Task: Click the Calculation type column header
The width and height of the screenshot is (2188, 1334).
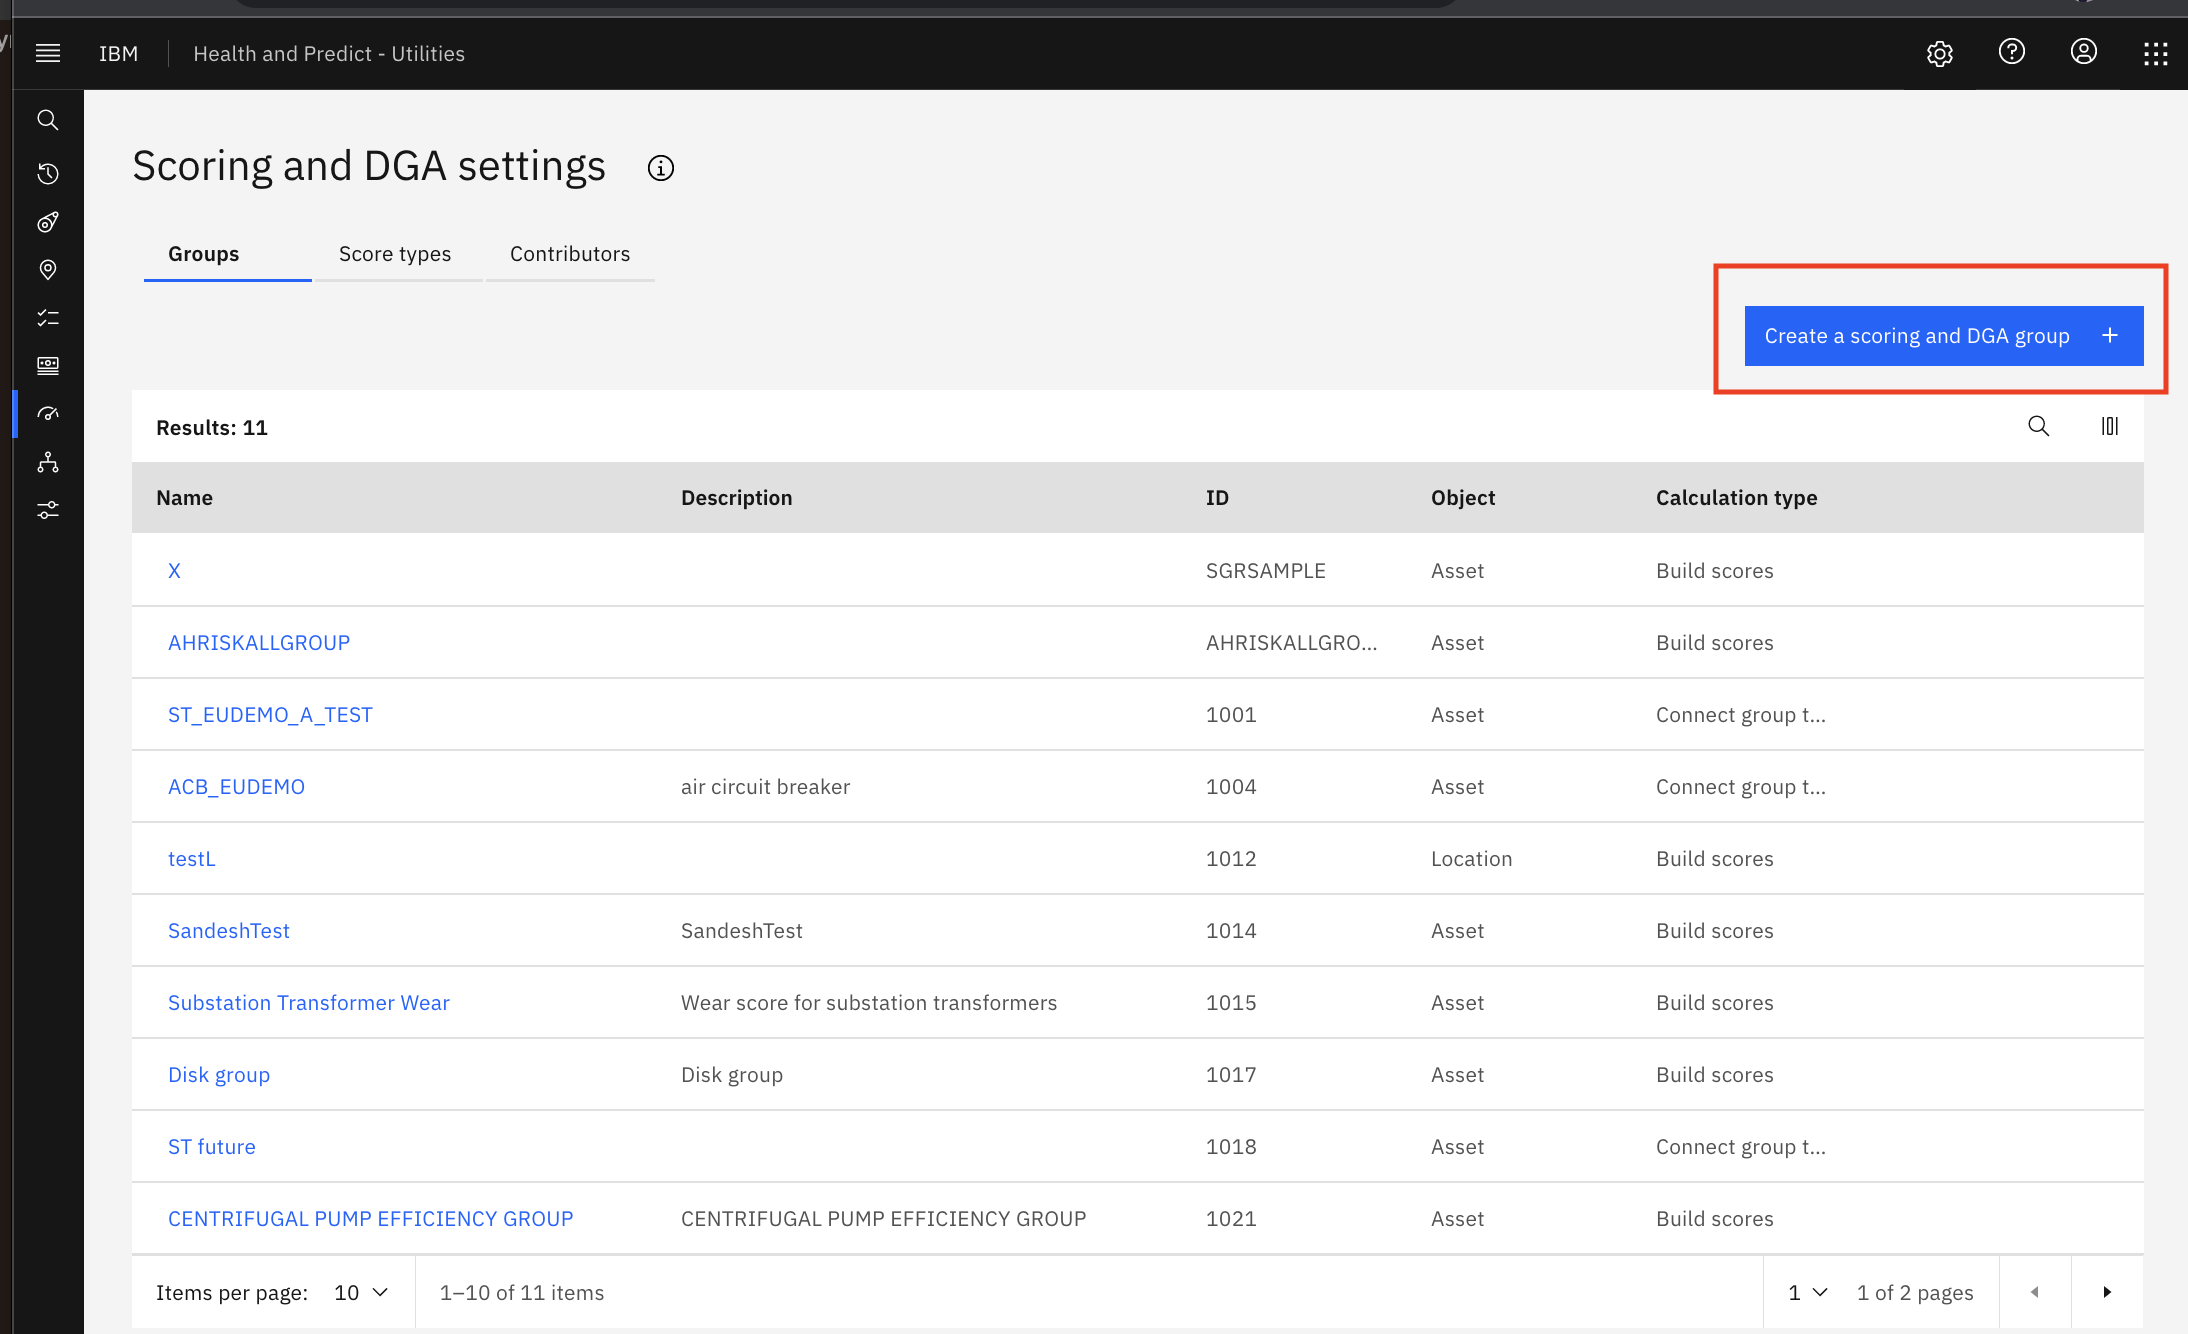Action: click(x=1737, y=498)
